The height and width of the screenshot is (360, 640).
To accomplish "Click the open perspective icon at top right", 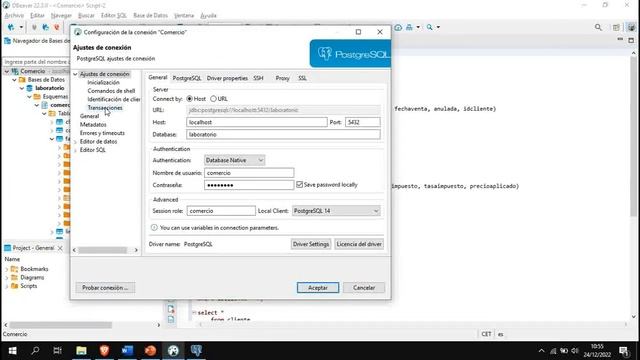I will coord(616,27).
